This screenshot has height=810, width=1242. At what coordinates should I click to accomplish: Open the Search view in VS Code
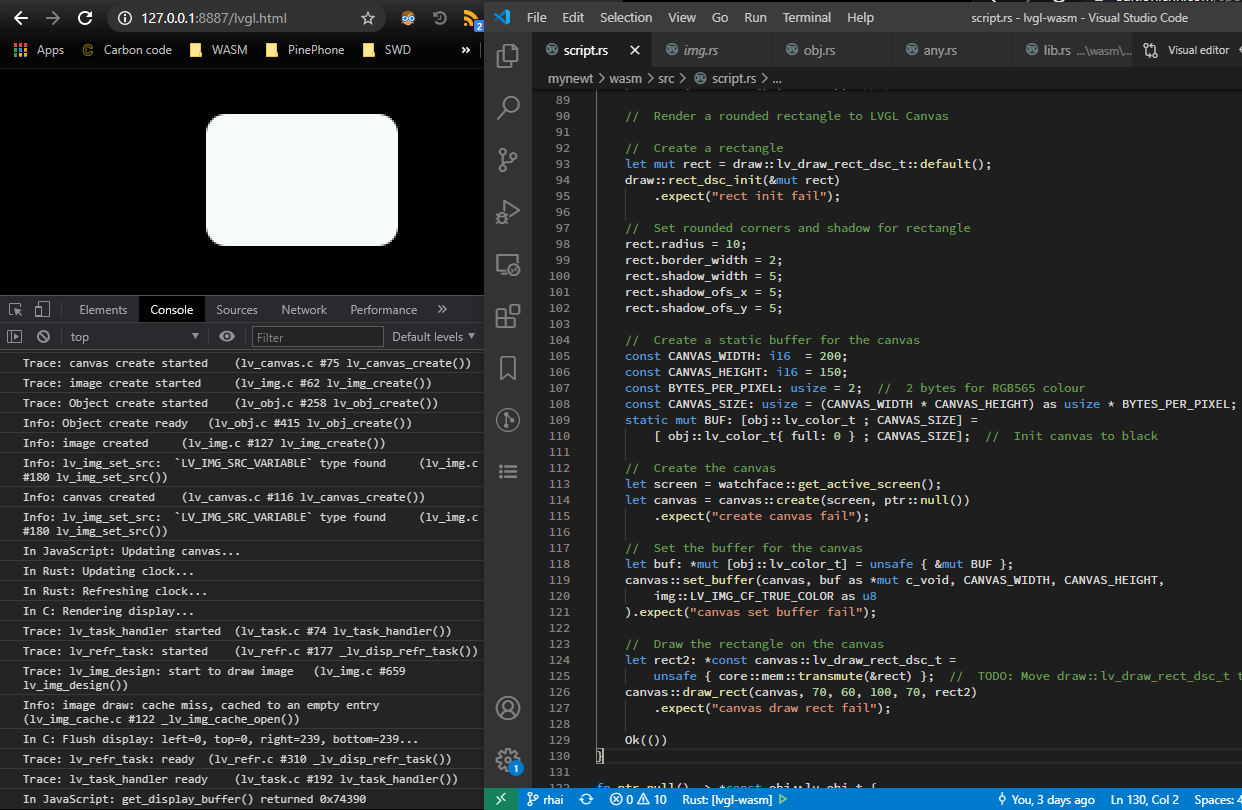[508, 108]
